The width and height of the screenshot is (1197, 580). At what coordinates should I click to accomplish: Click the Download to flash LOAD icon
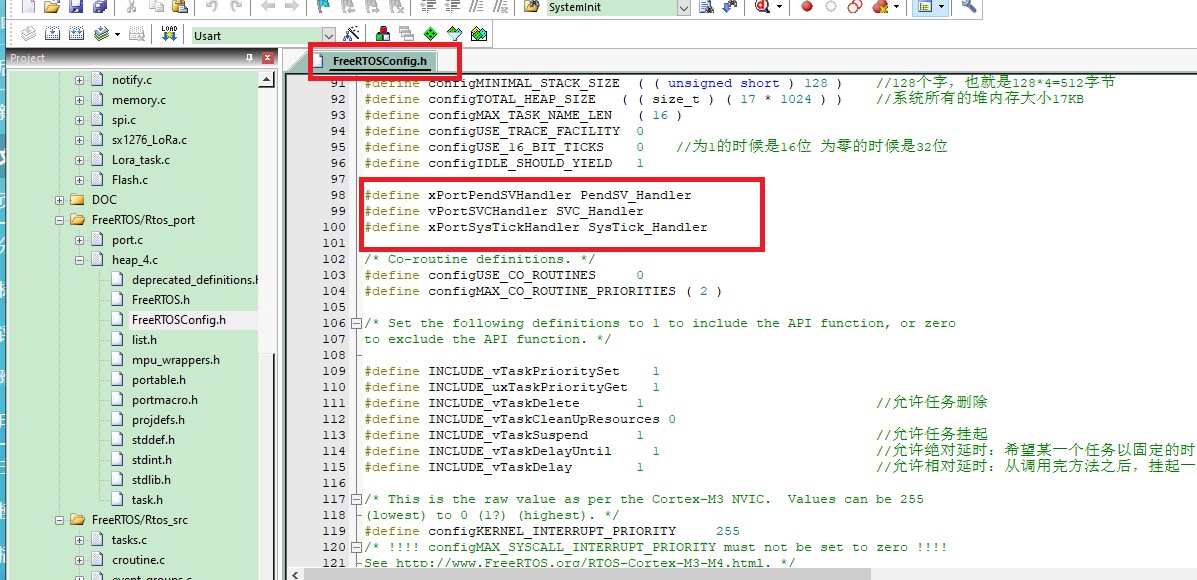[167, 35]
